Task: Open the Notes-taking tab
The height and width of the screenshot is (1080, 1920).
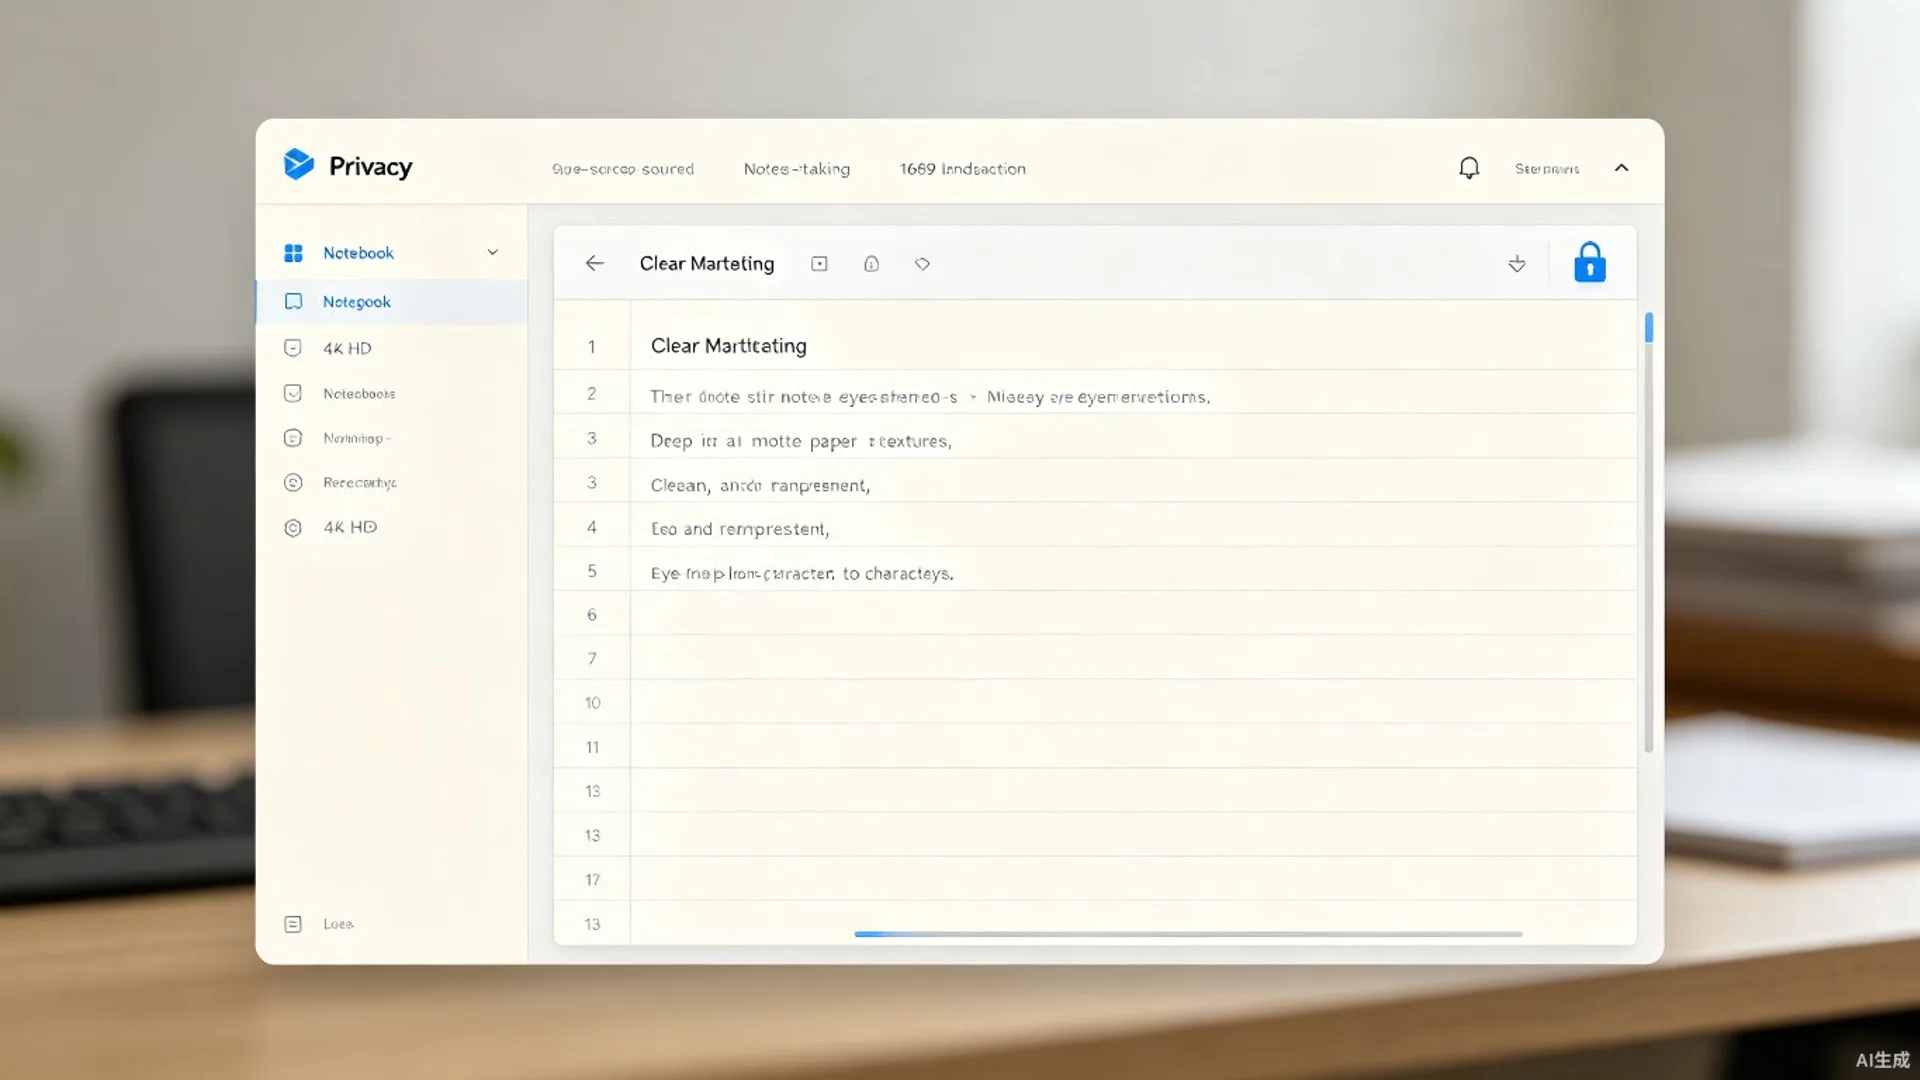Action: point(796,169)
